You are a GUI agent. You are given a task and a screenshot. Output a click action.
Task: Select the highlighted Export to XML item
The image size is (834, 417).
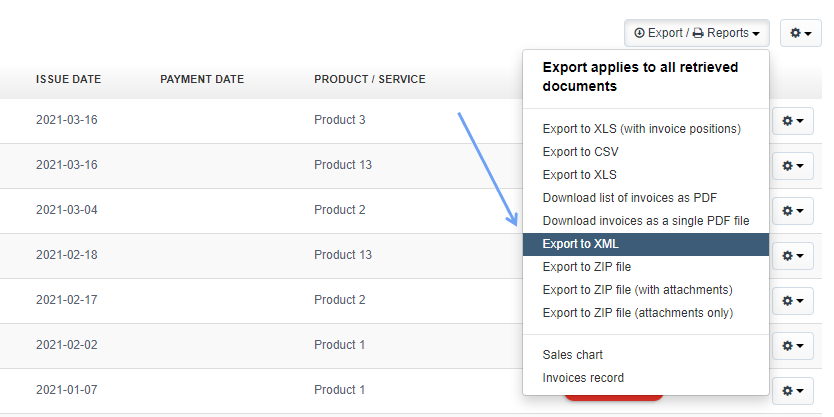tap(581, 244)
